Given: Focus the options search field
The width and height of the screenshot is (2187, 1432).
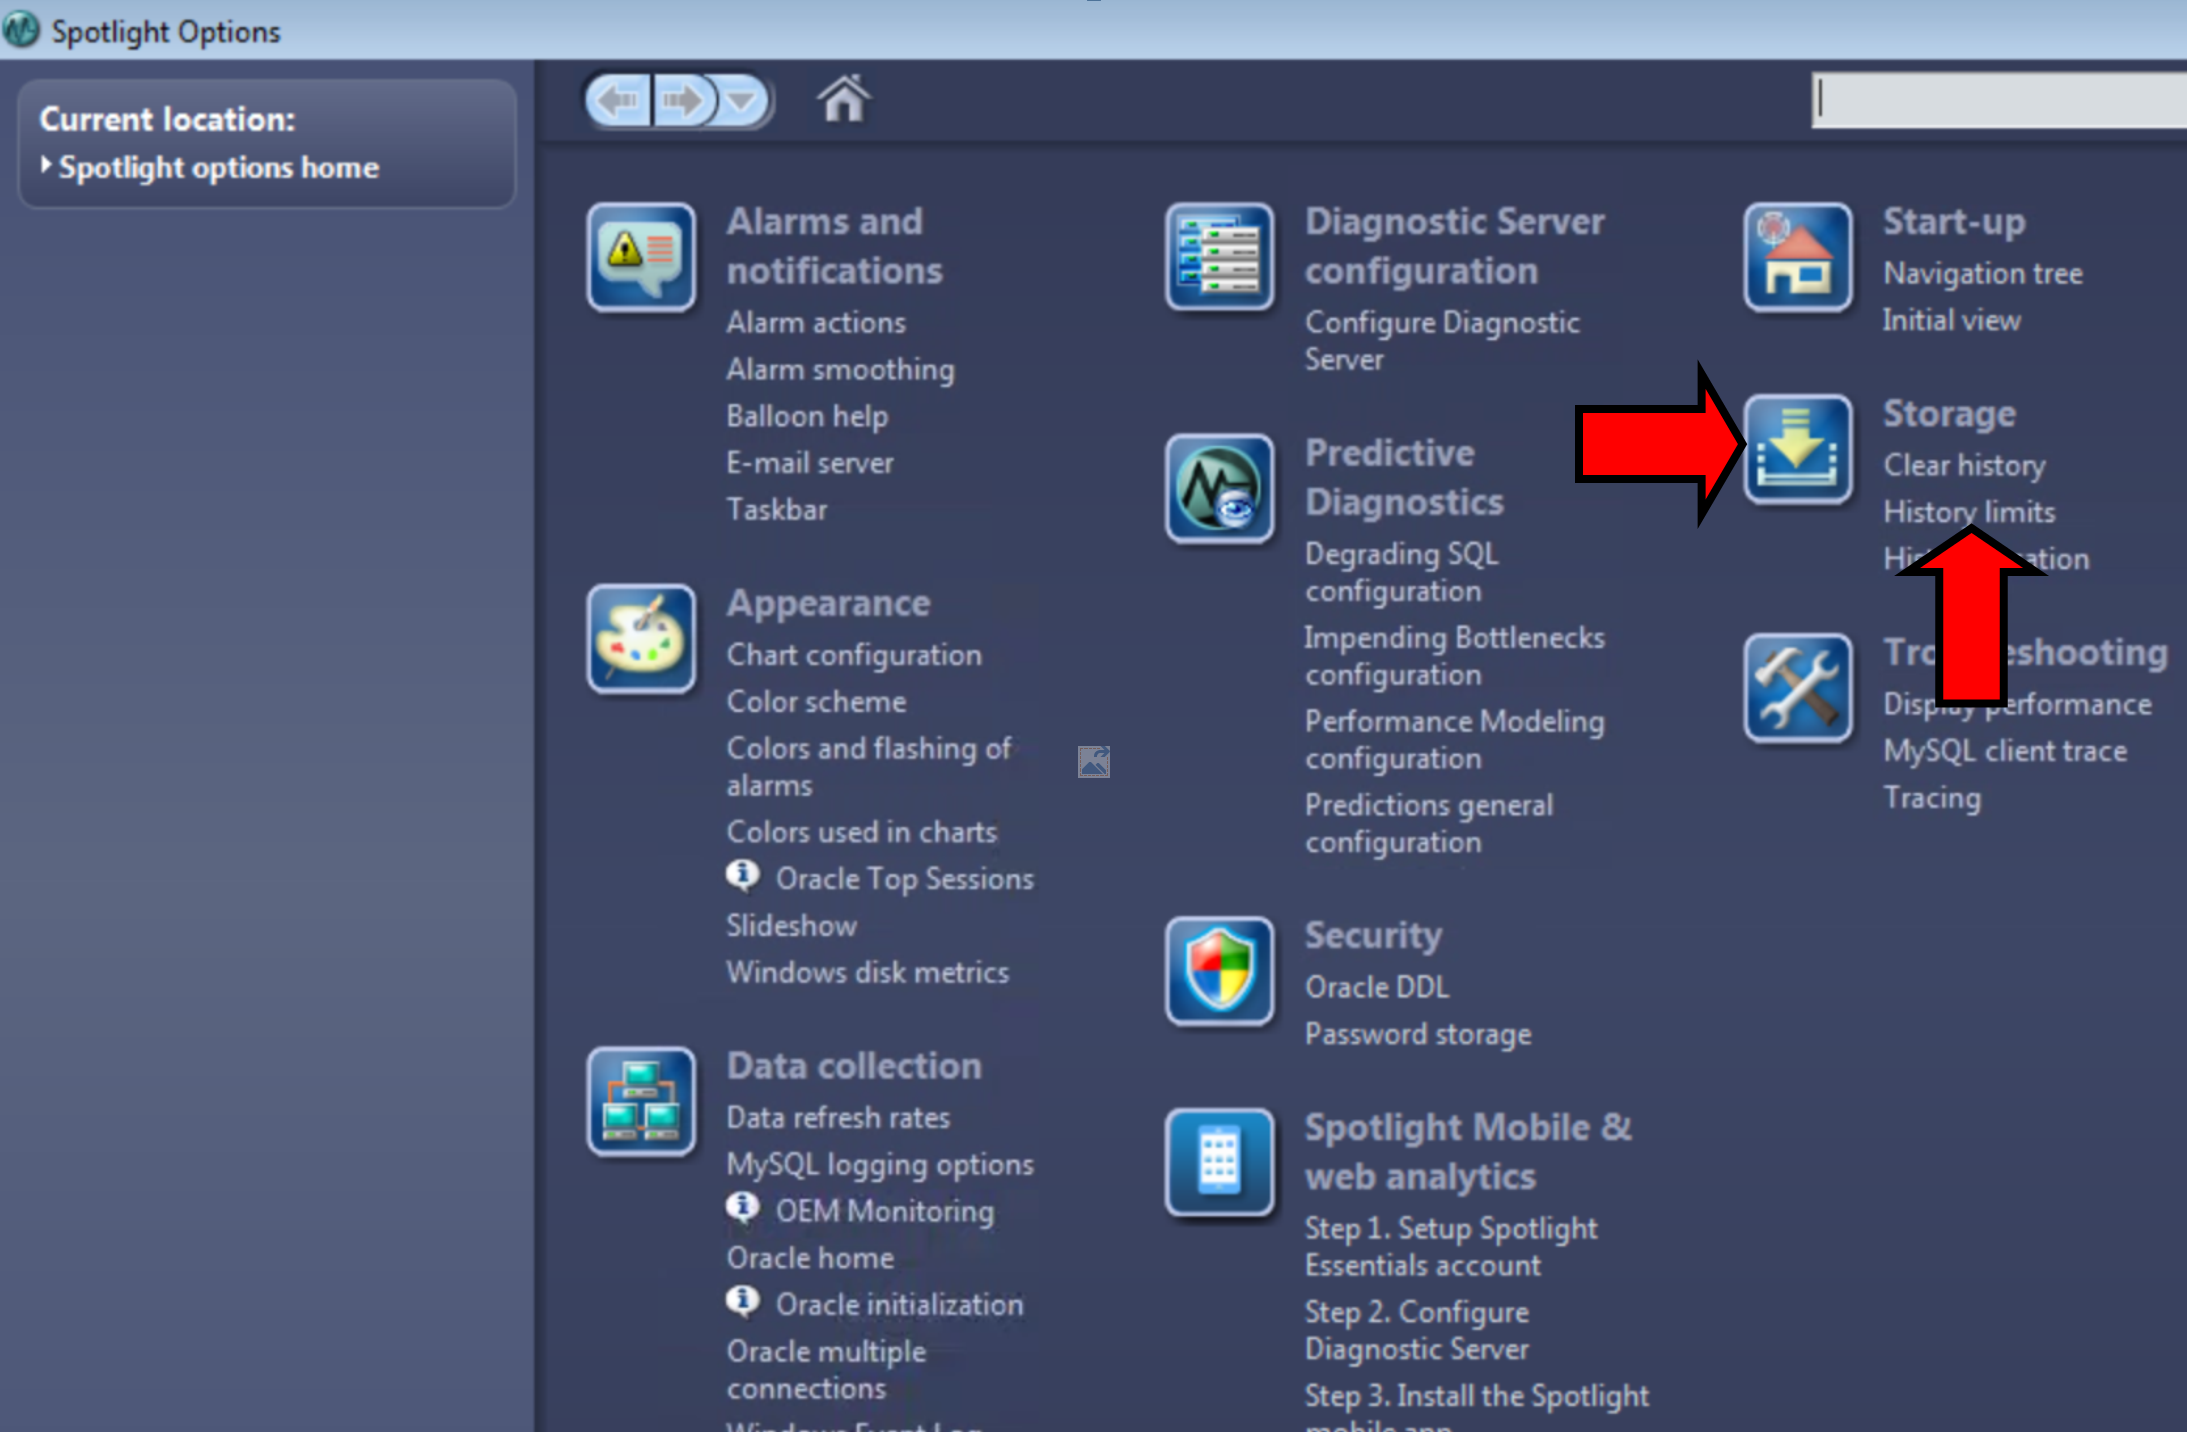Looking at the screenshot, I should (x=1998, y=99).
